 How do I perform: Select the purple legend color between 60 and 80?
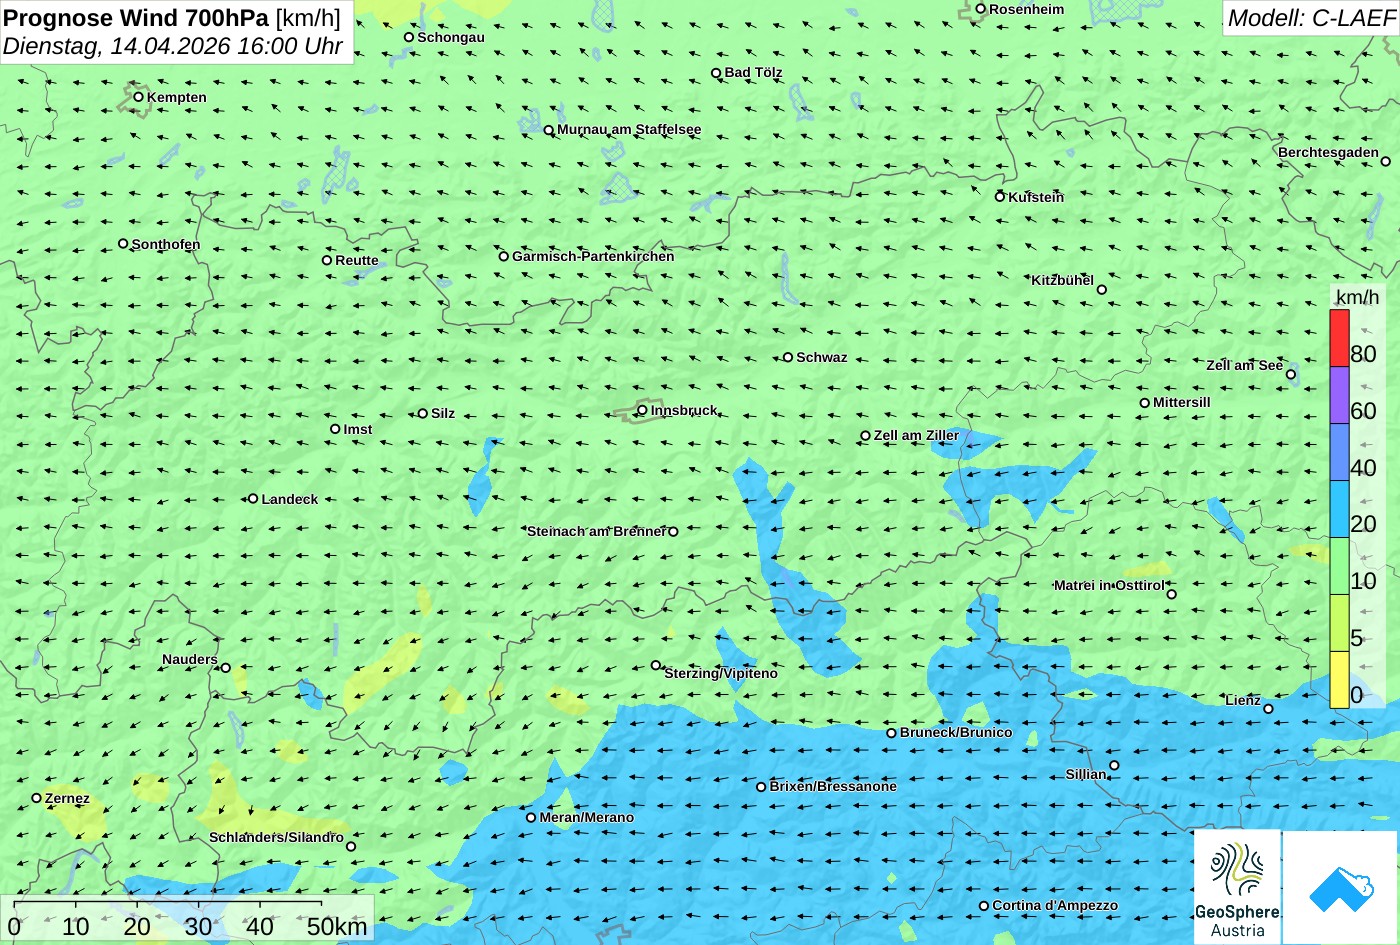coord(1339,395)
